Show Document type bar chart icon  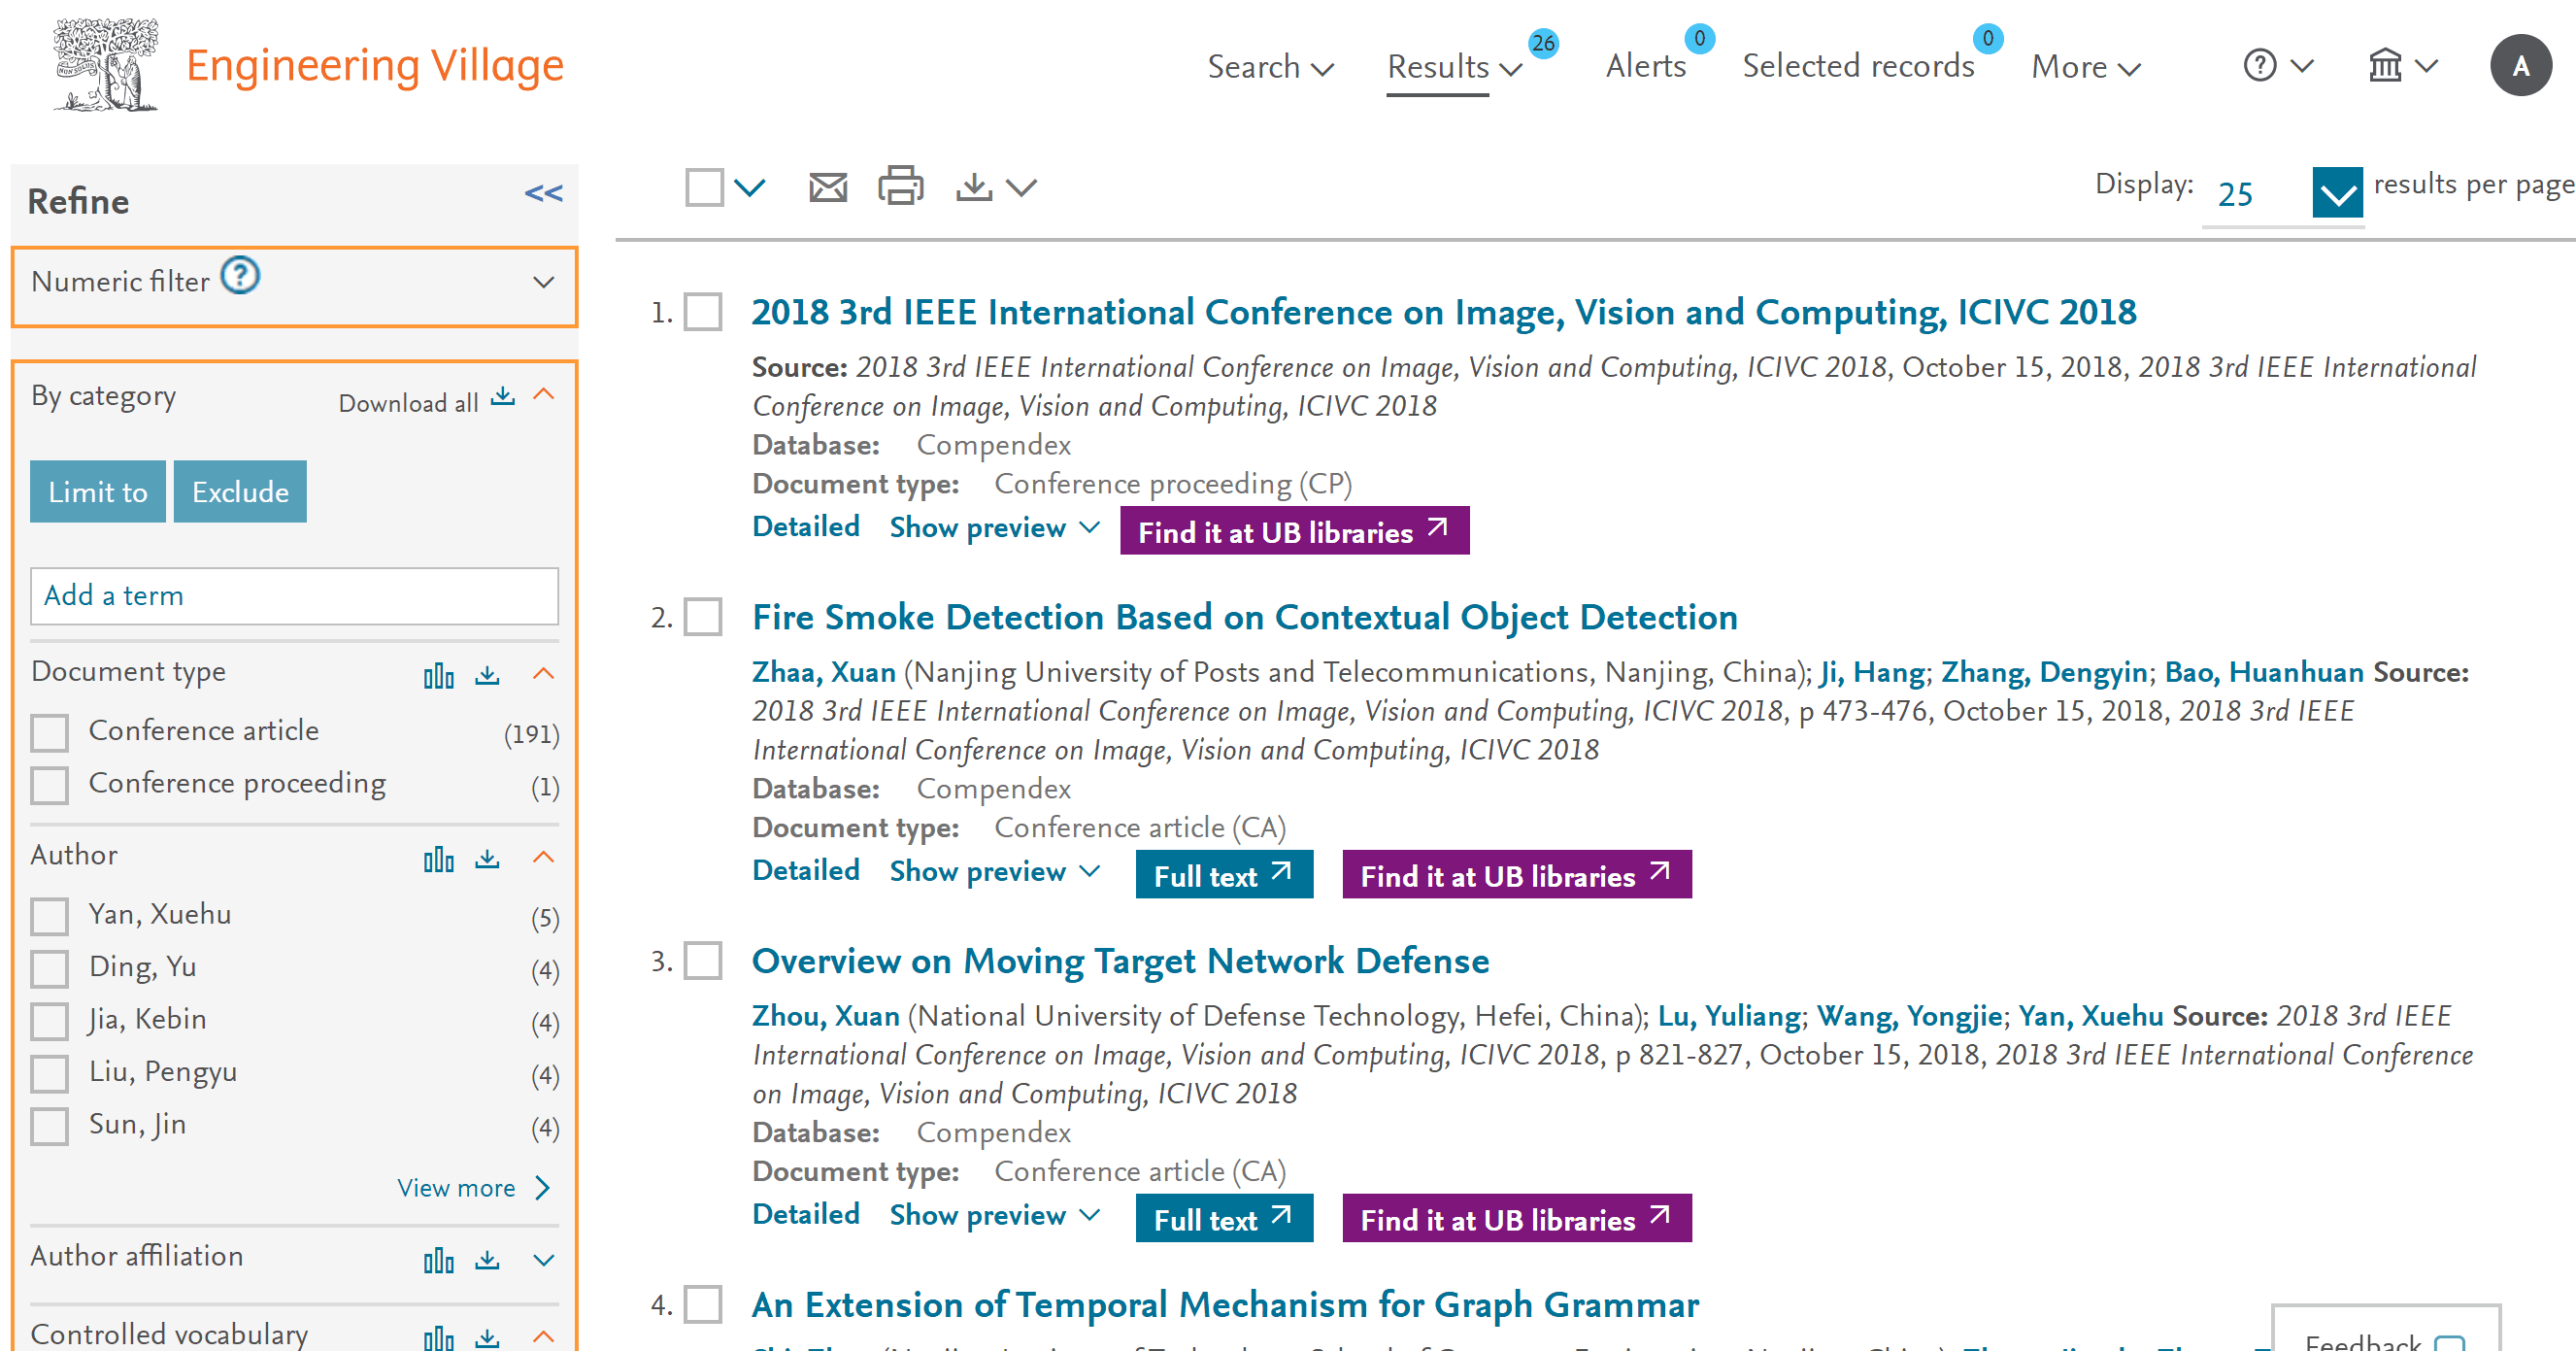(438, 676)
